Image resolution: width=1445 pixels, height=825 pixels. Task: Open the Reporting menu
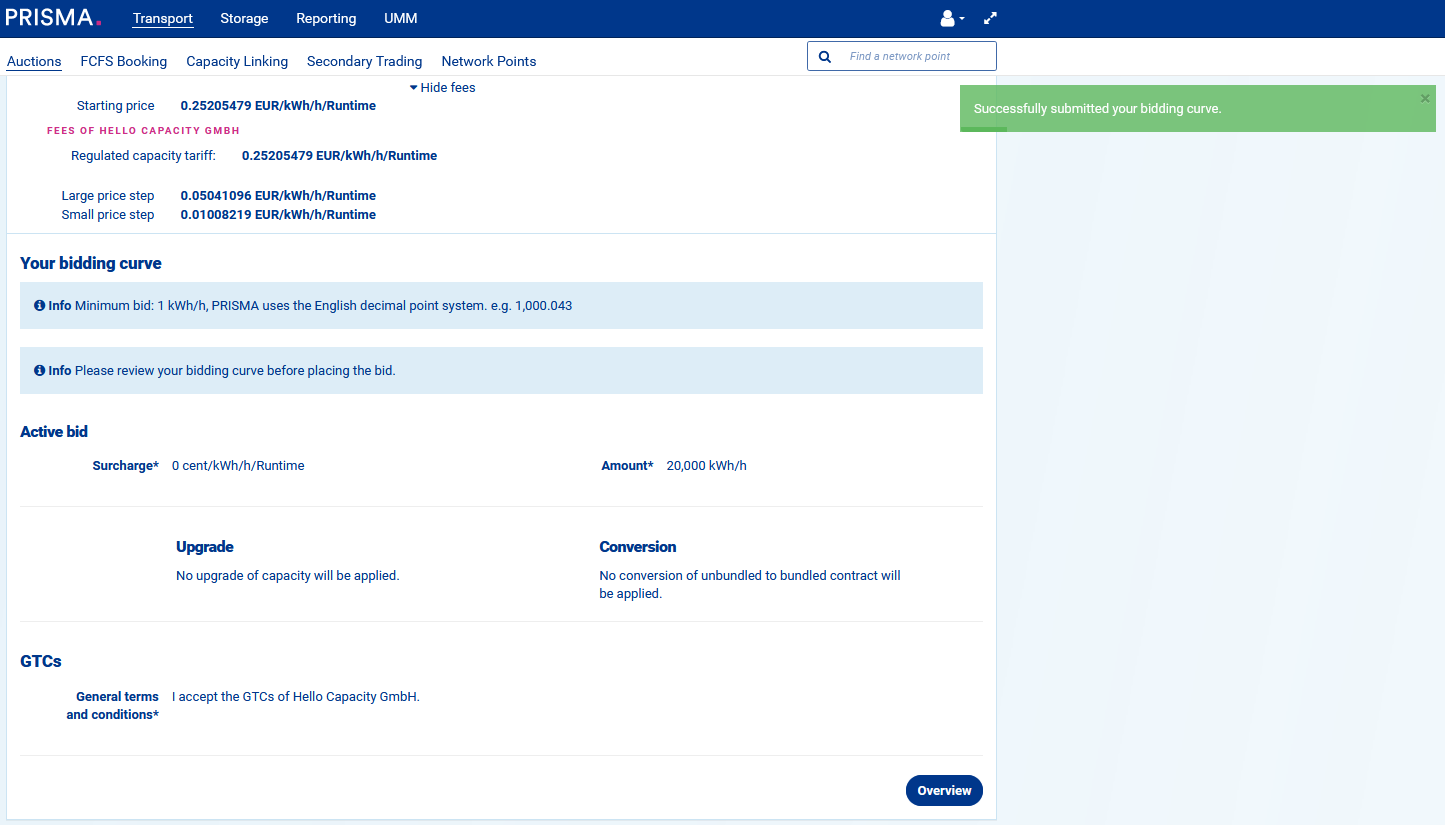coord(326,19)
